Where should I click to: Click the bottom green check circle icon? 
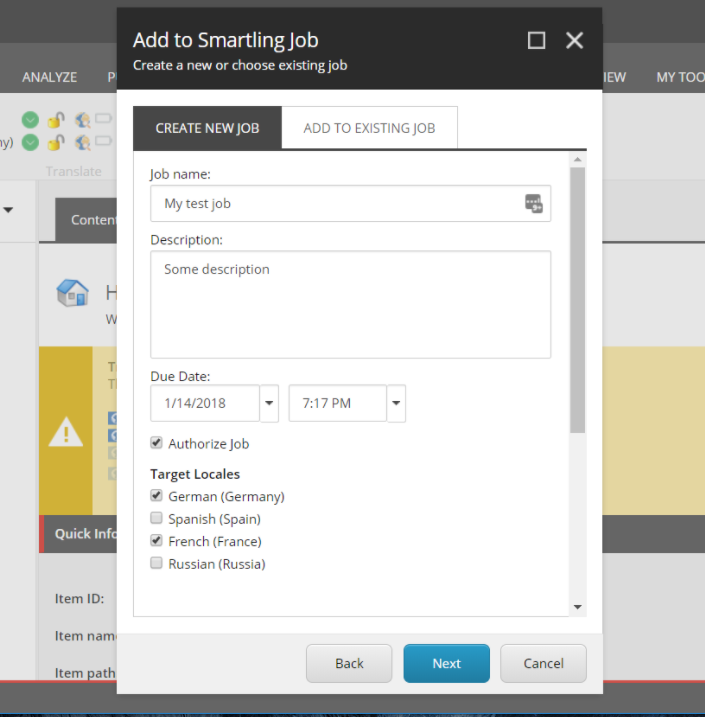30,143
